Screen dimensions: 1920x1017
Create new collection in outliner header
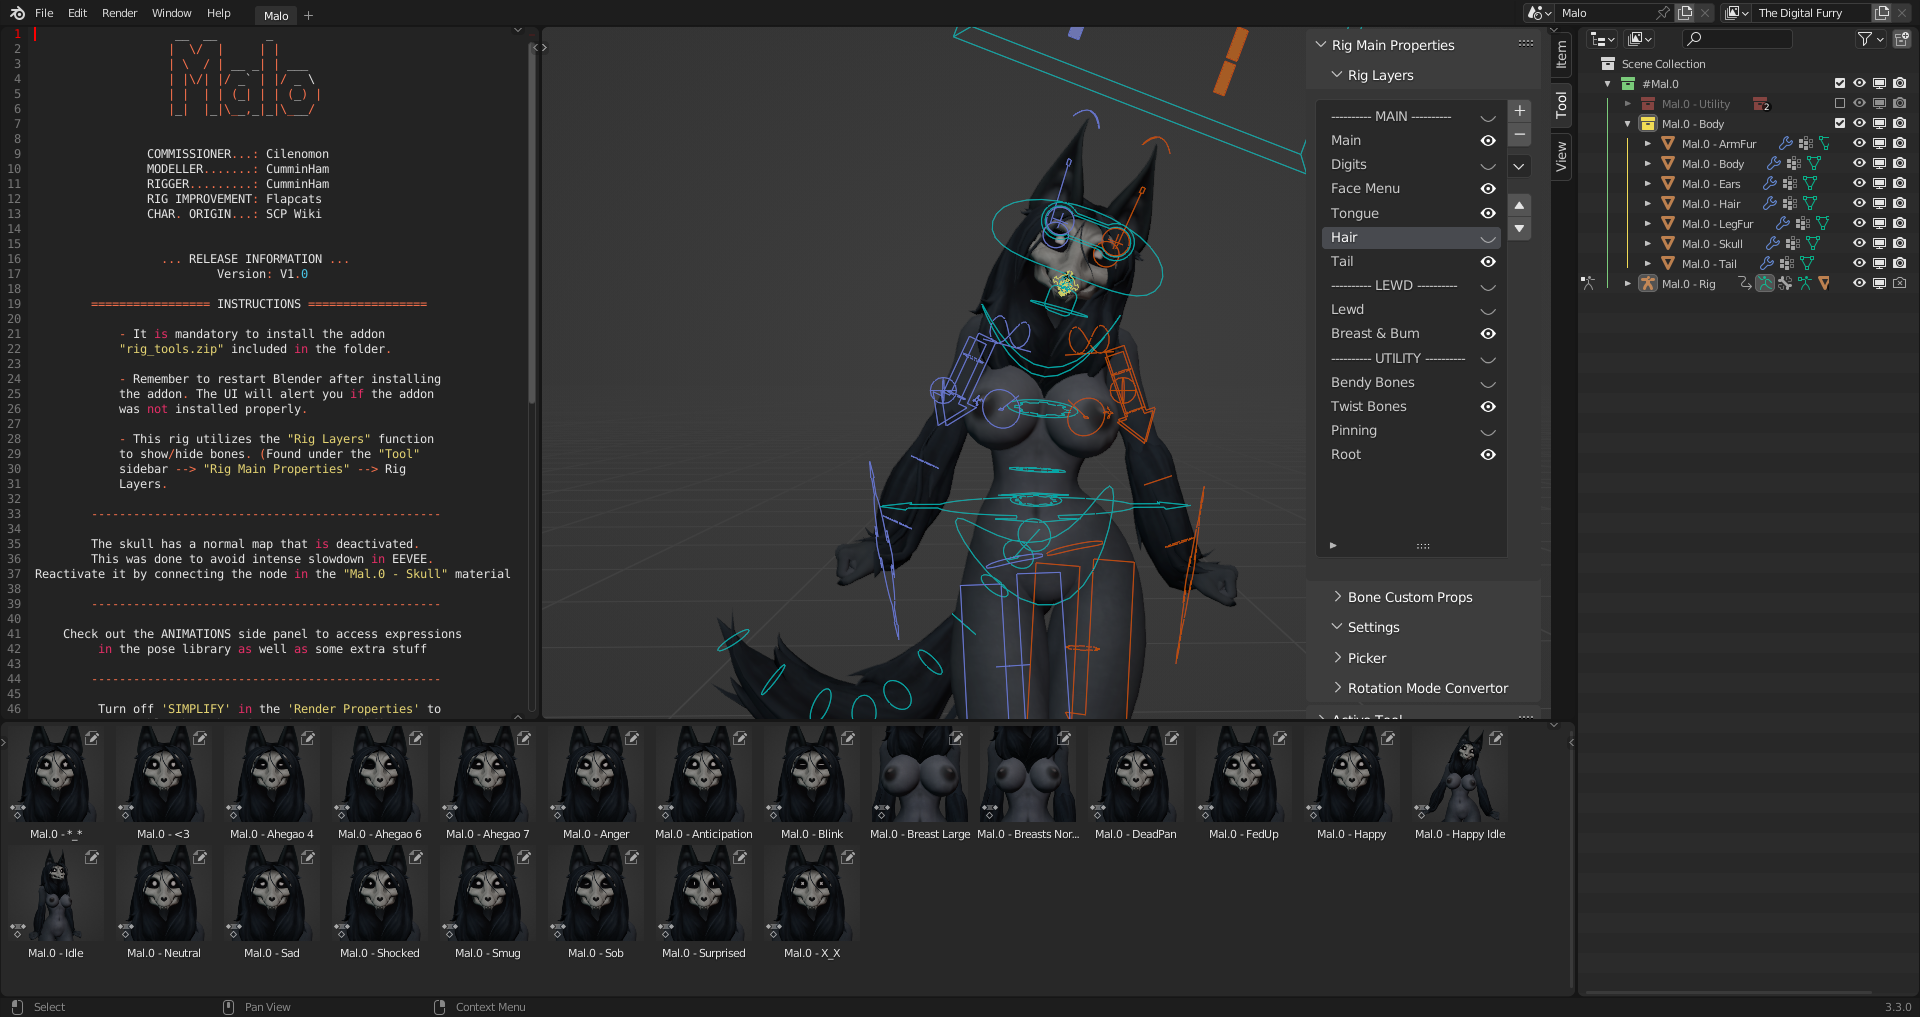tap(1901, 39)
